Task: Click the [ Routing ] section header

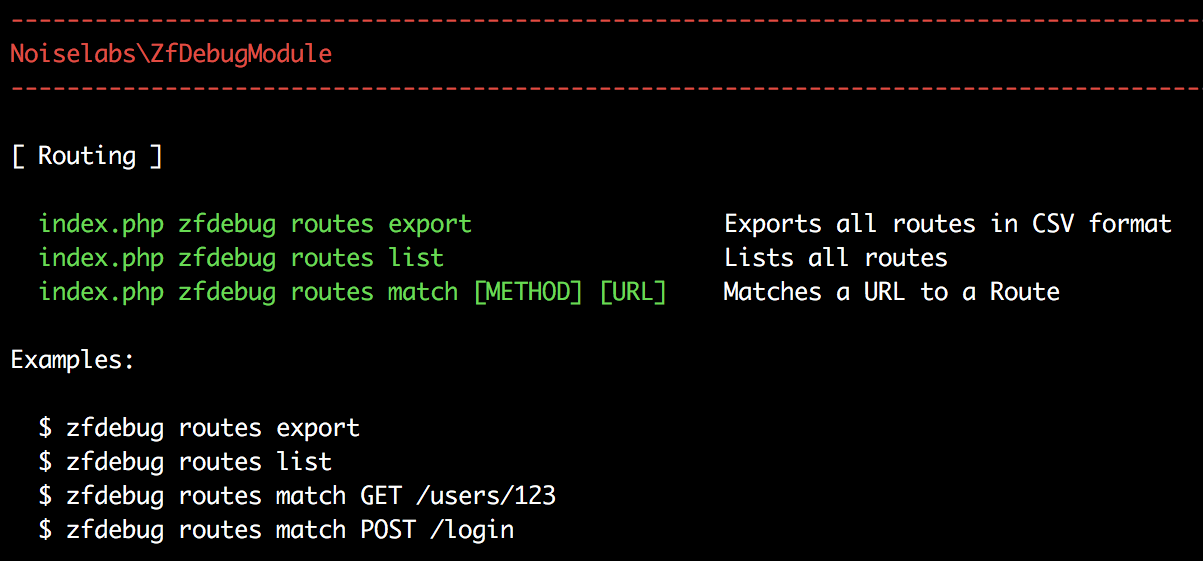Action: (x=87, y=156)
